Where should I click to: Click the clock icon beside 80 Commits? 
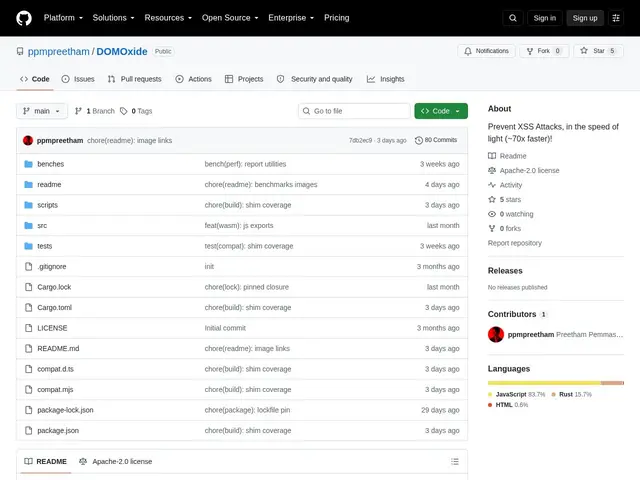click(418, 140)
